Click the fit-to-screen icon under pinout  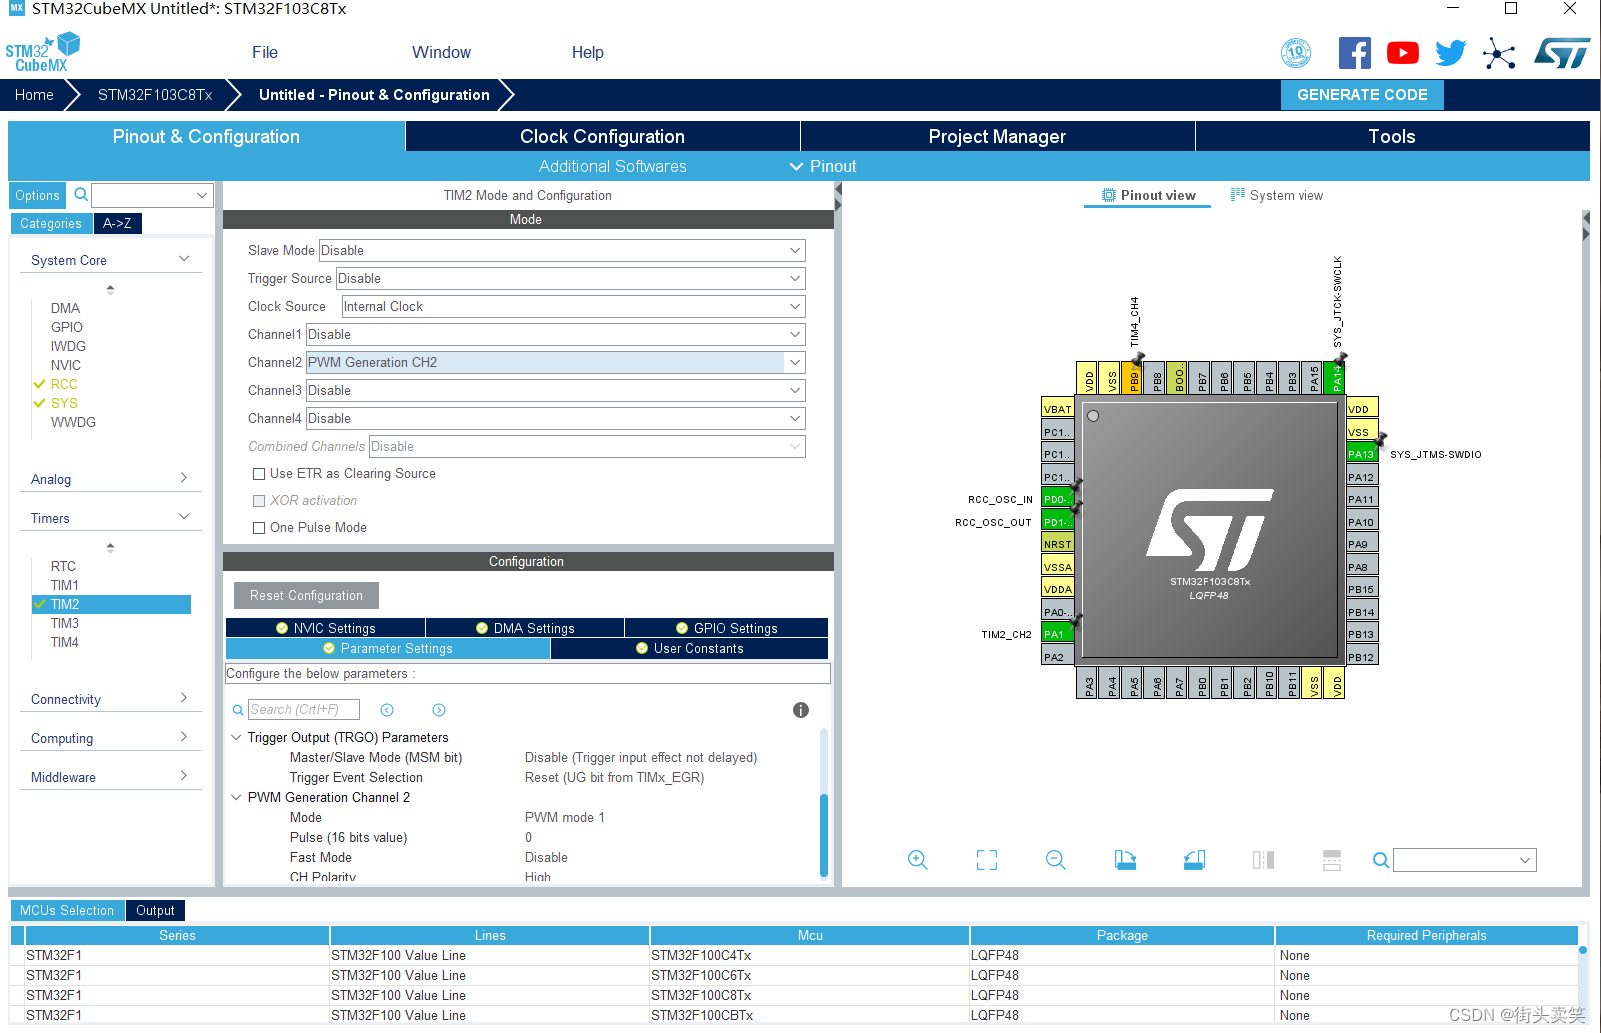pyautogui.click(x=987, y=860)
